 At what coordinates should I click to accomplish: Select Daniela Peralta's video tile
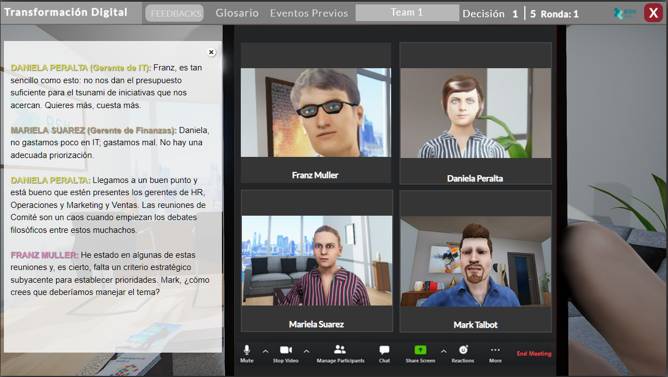[x=475, y=113]
